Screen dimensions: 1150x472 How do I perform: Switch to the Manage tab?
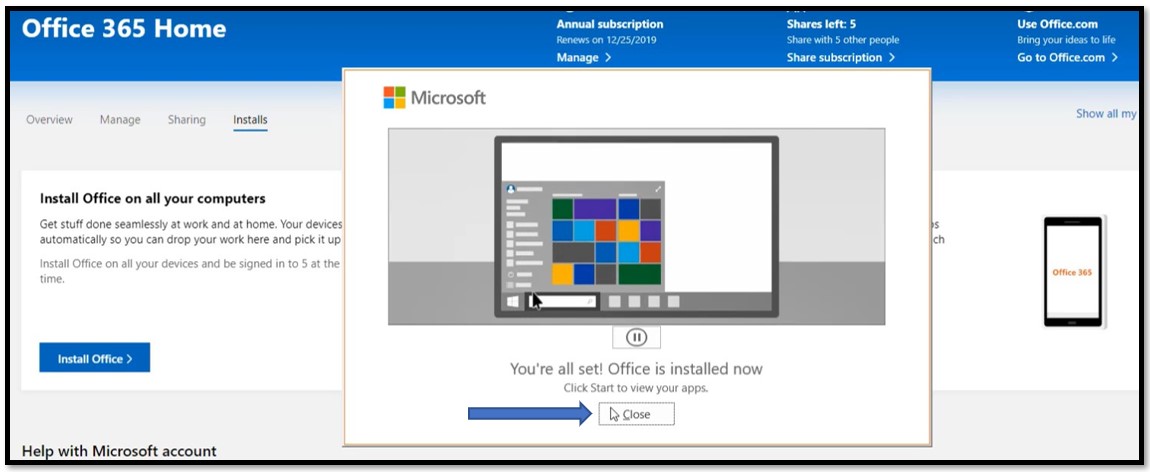(x=120, y=119)
